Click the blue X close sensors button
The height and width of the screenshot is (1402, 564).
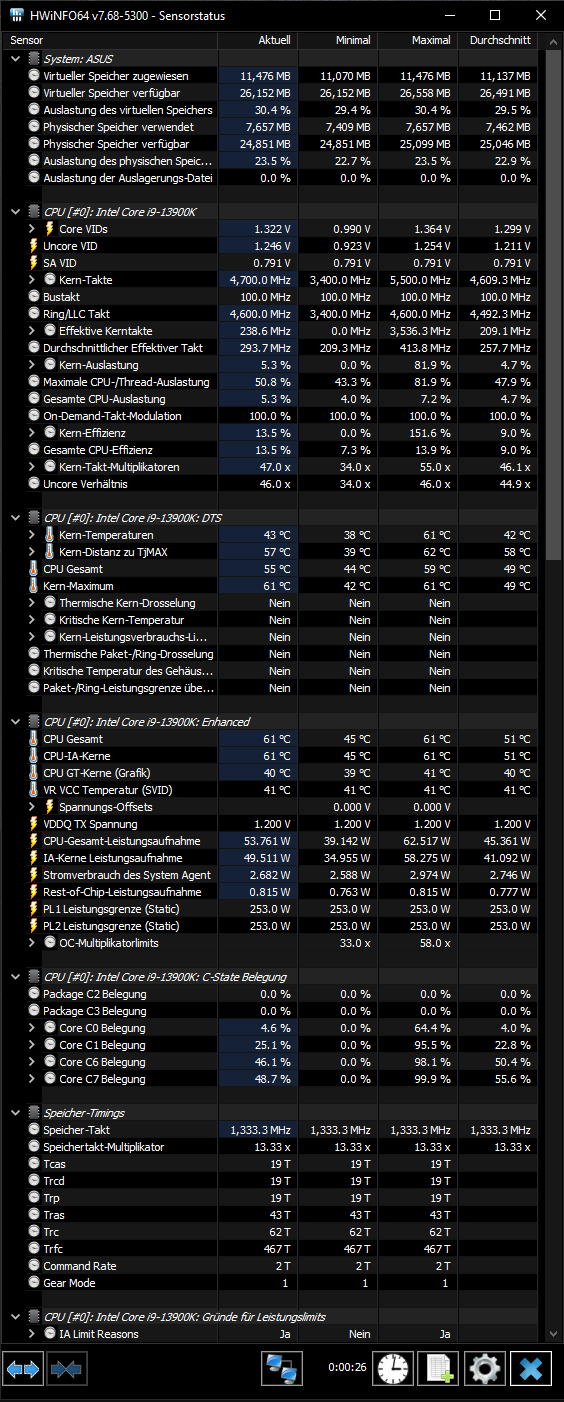tap(531, 1368)
